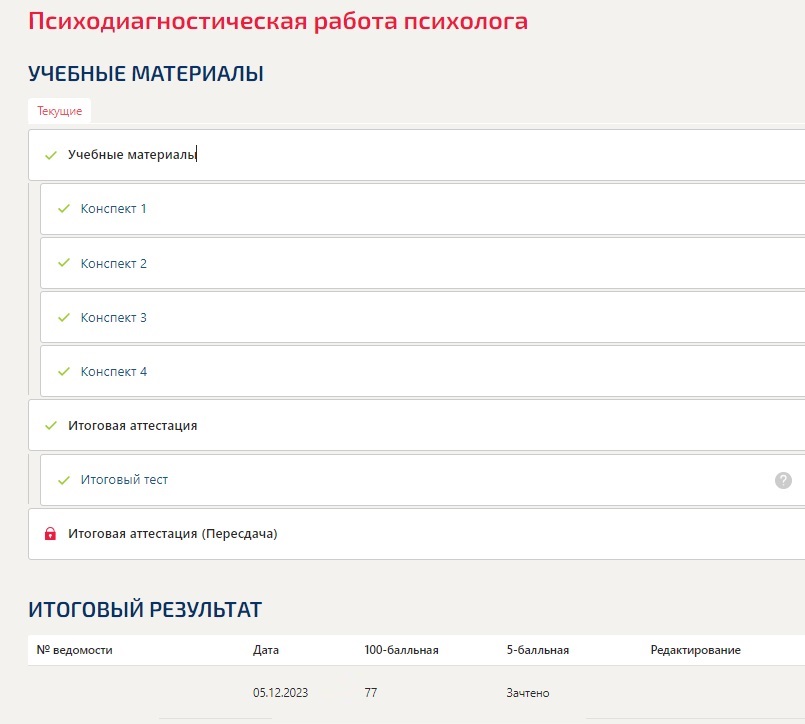
Task: Click the help question mark icon
Action: [x=783, y=480]
